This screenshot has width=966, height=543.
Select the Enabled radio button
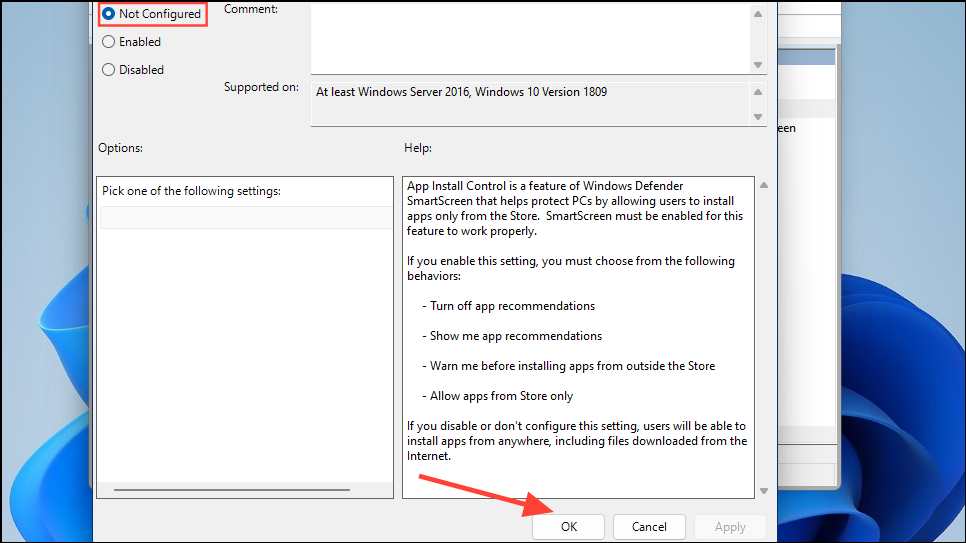coord(108,41)
